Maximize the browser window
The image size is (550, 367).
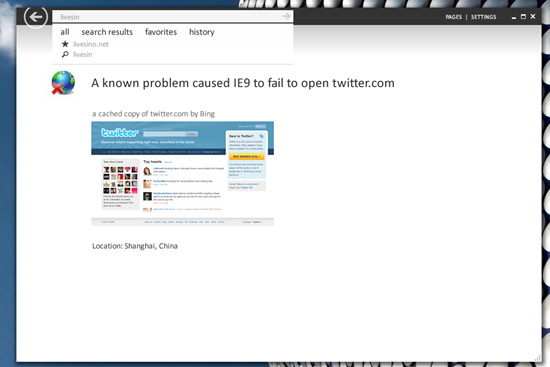point(523,16)
